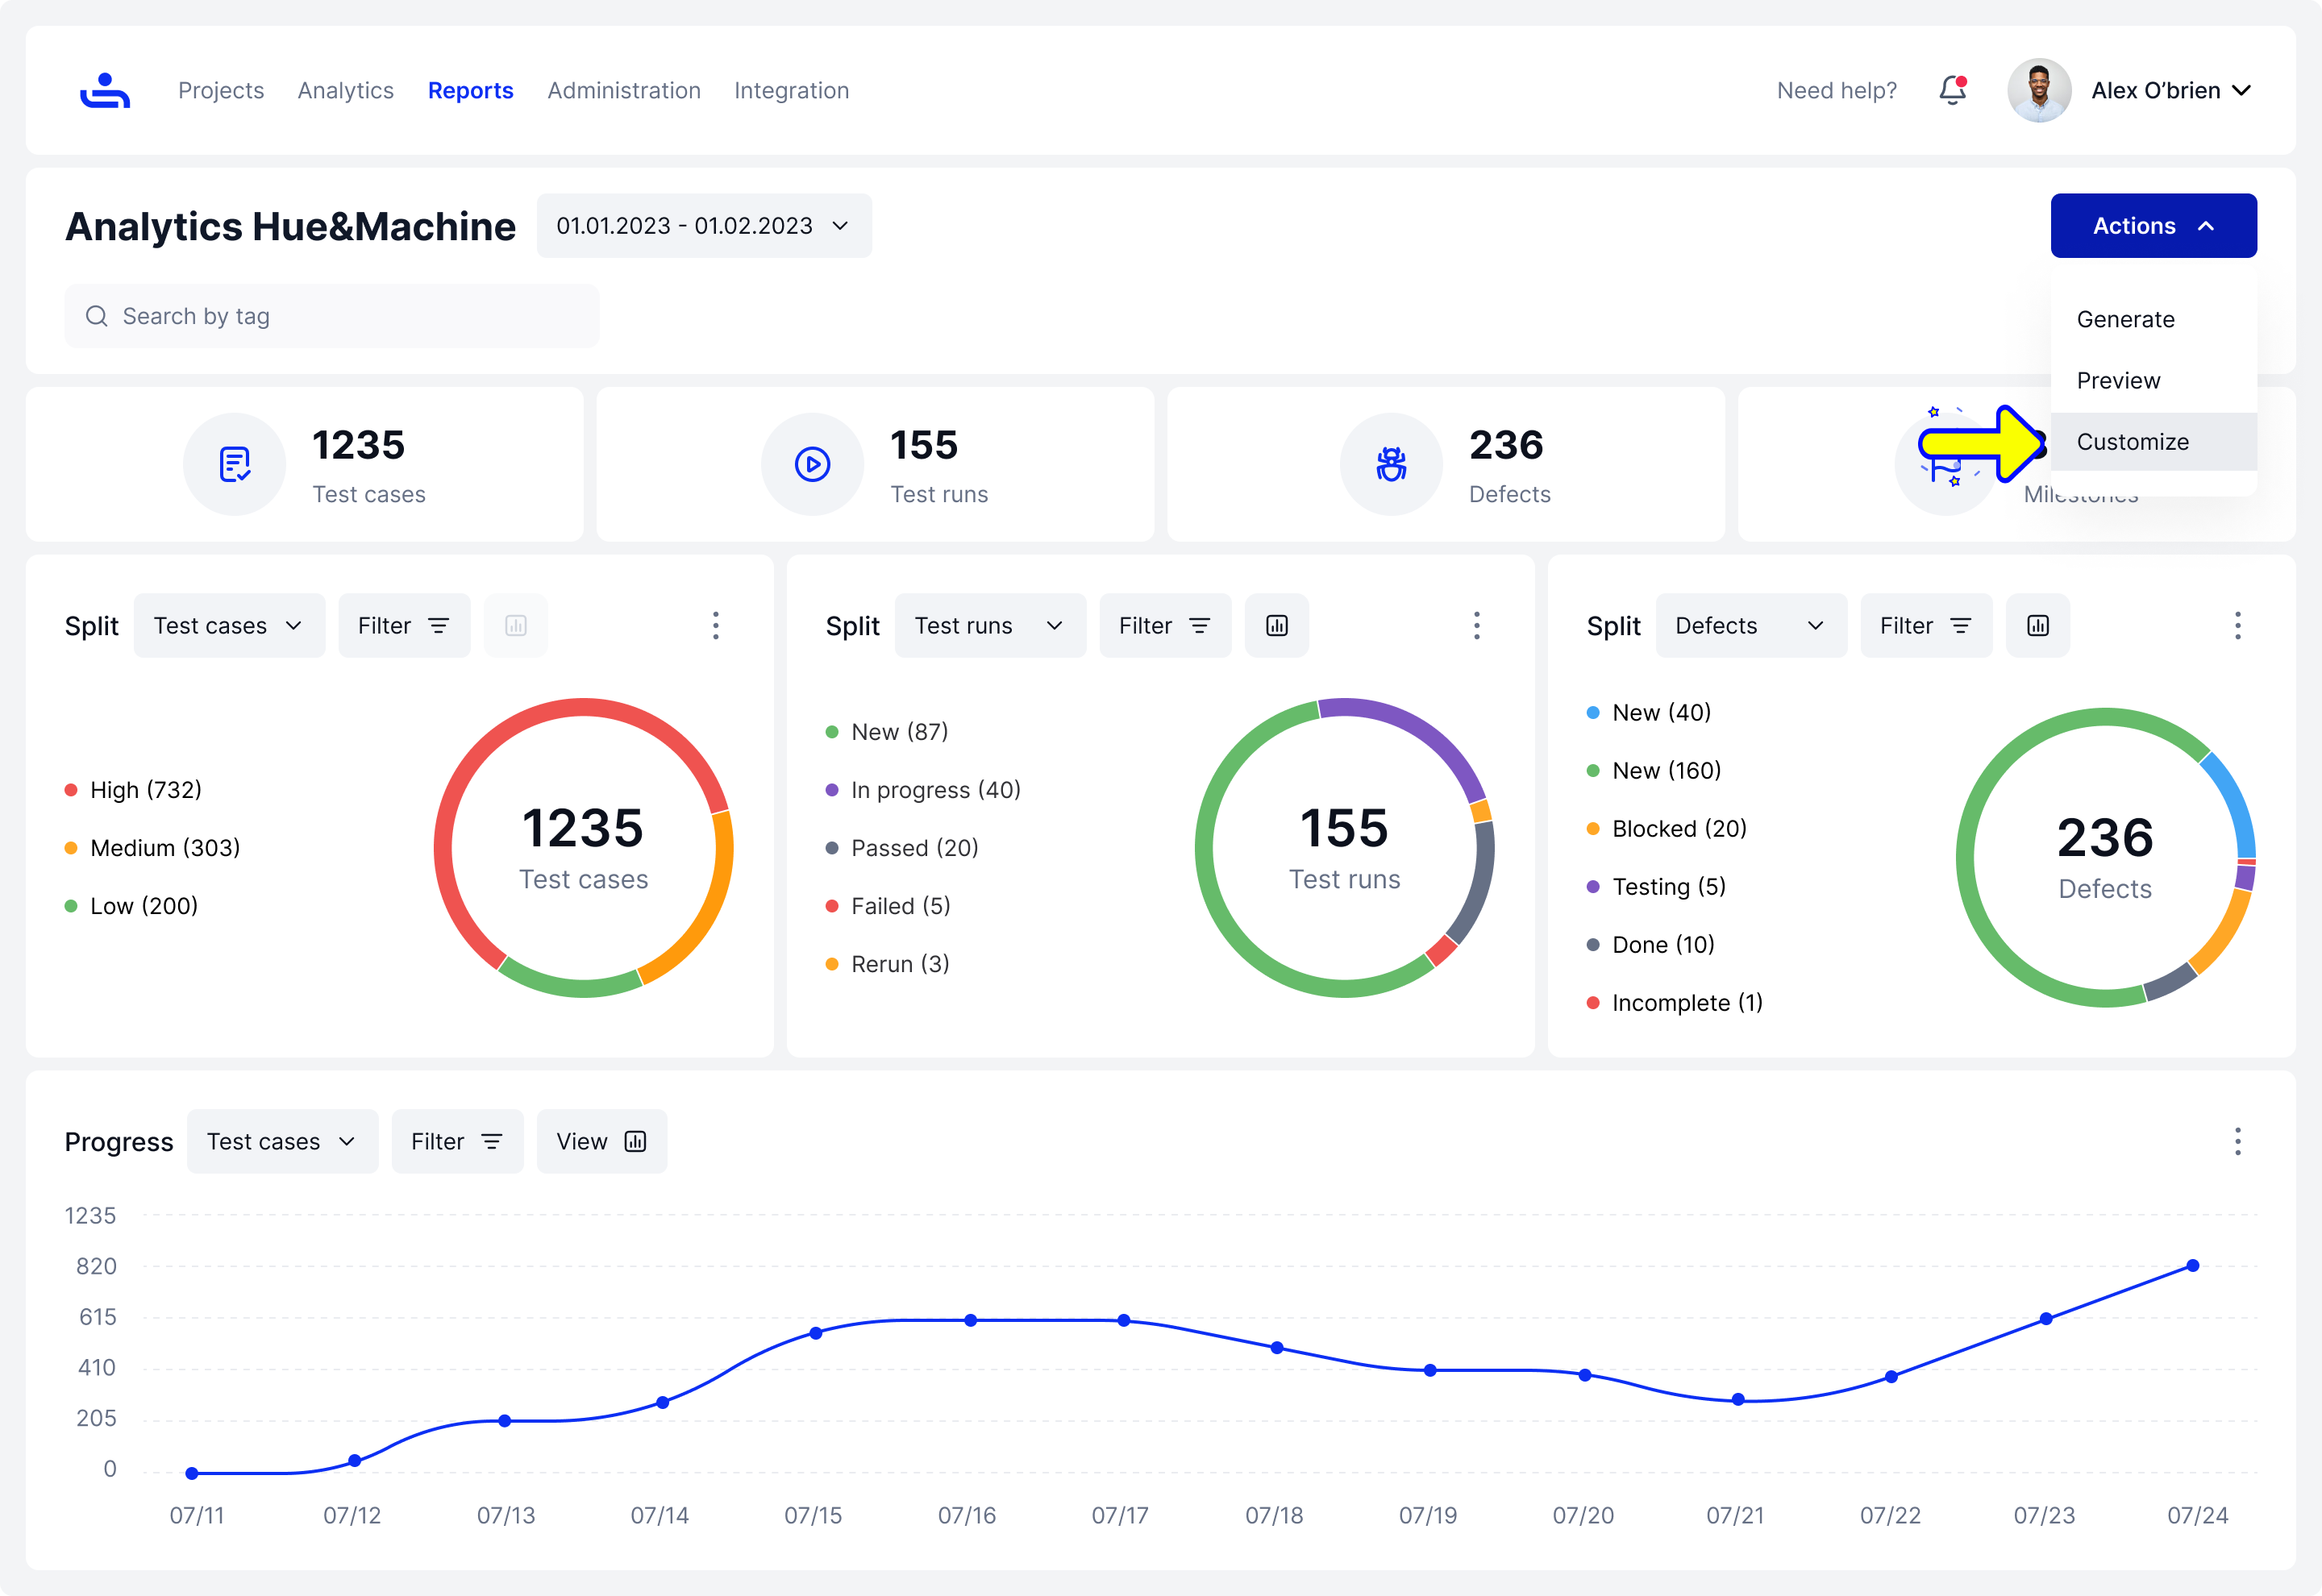Open chart view icon in Defects split
This screenshot has height=1596, width=2322.
click(x=2037, y=626)
